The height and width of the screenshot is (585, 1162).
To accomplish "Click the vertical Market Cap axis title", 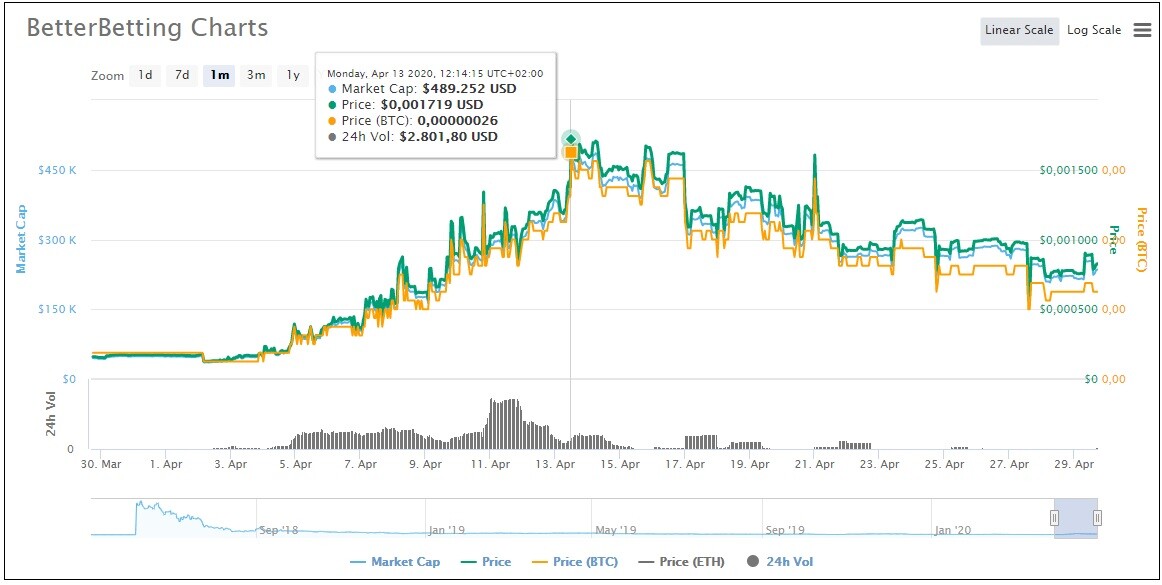I will [21, 239].
